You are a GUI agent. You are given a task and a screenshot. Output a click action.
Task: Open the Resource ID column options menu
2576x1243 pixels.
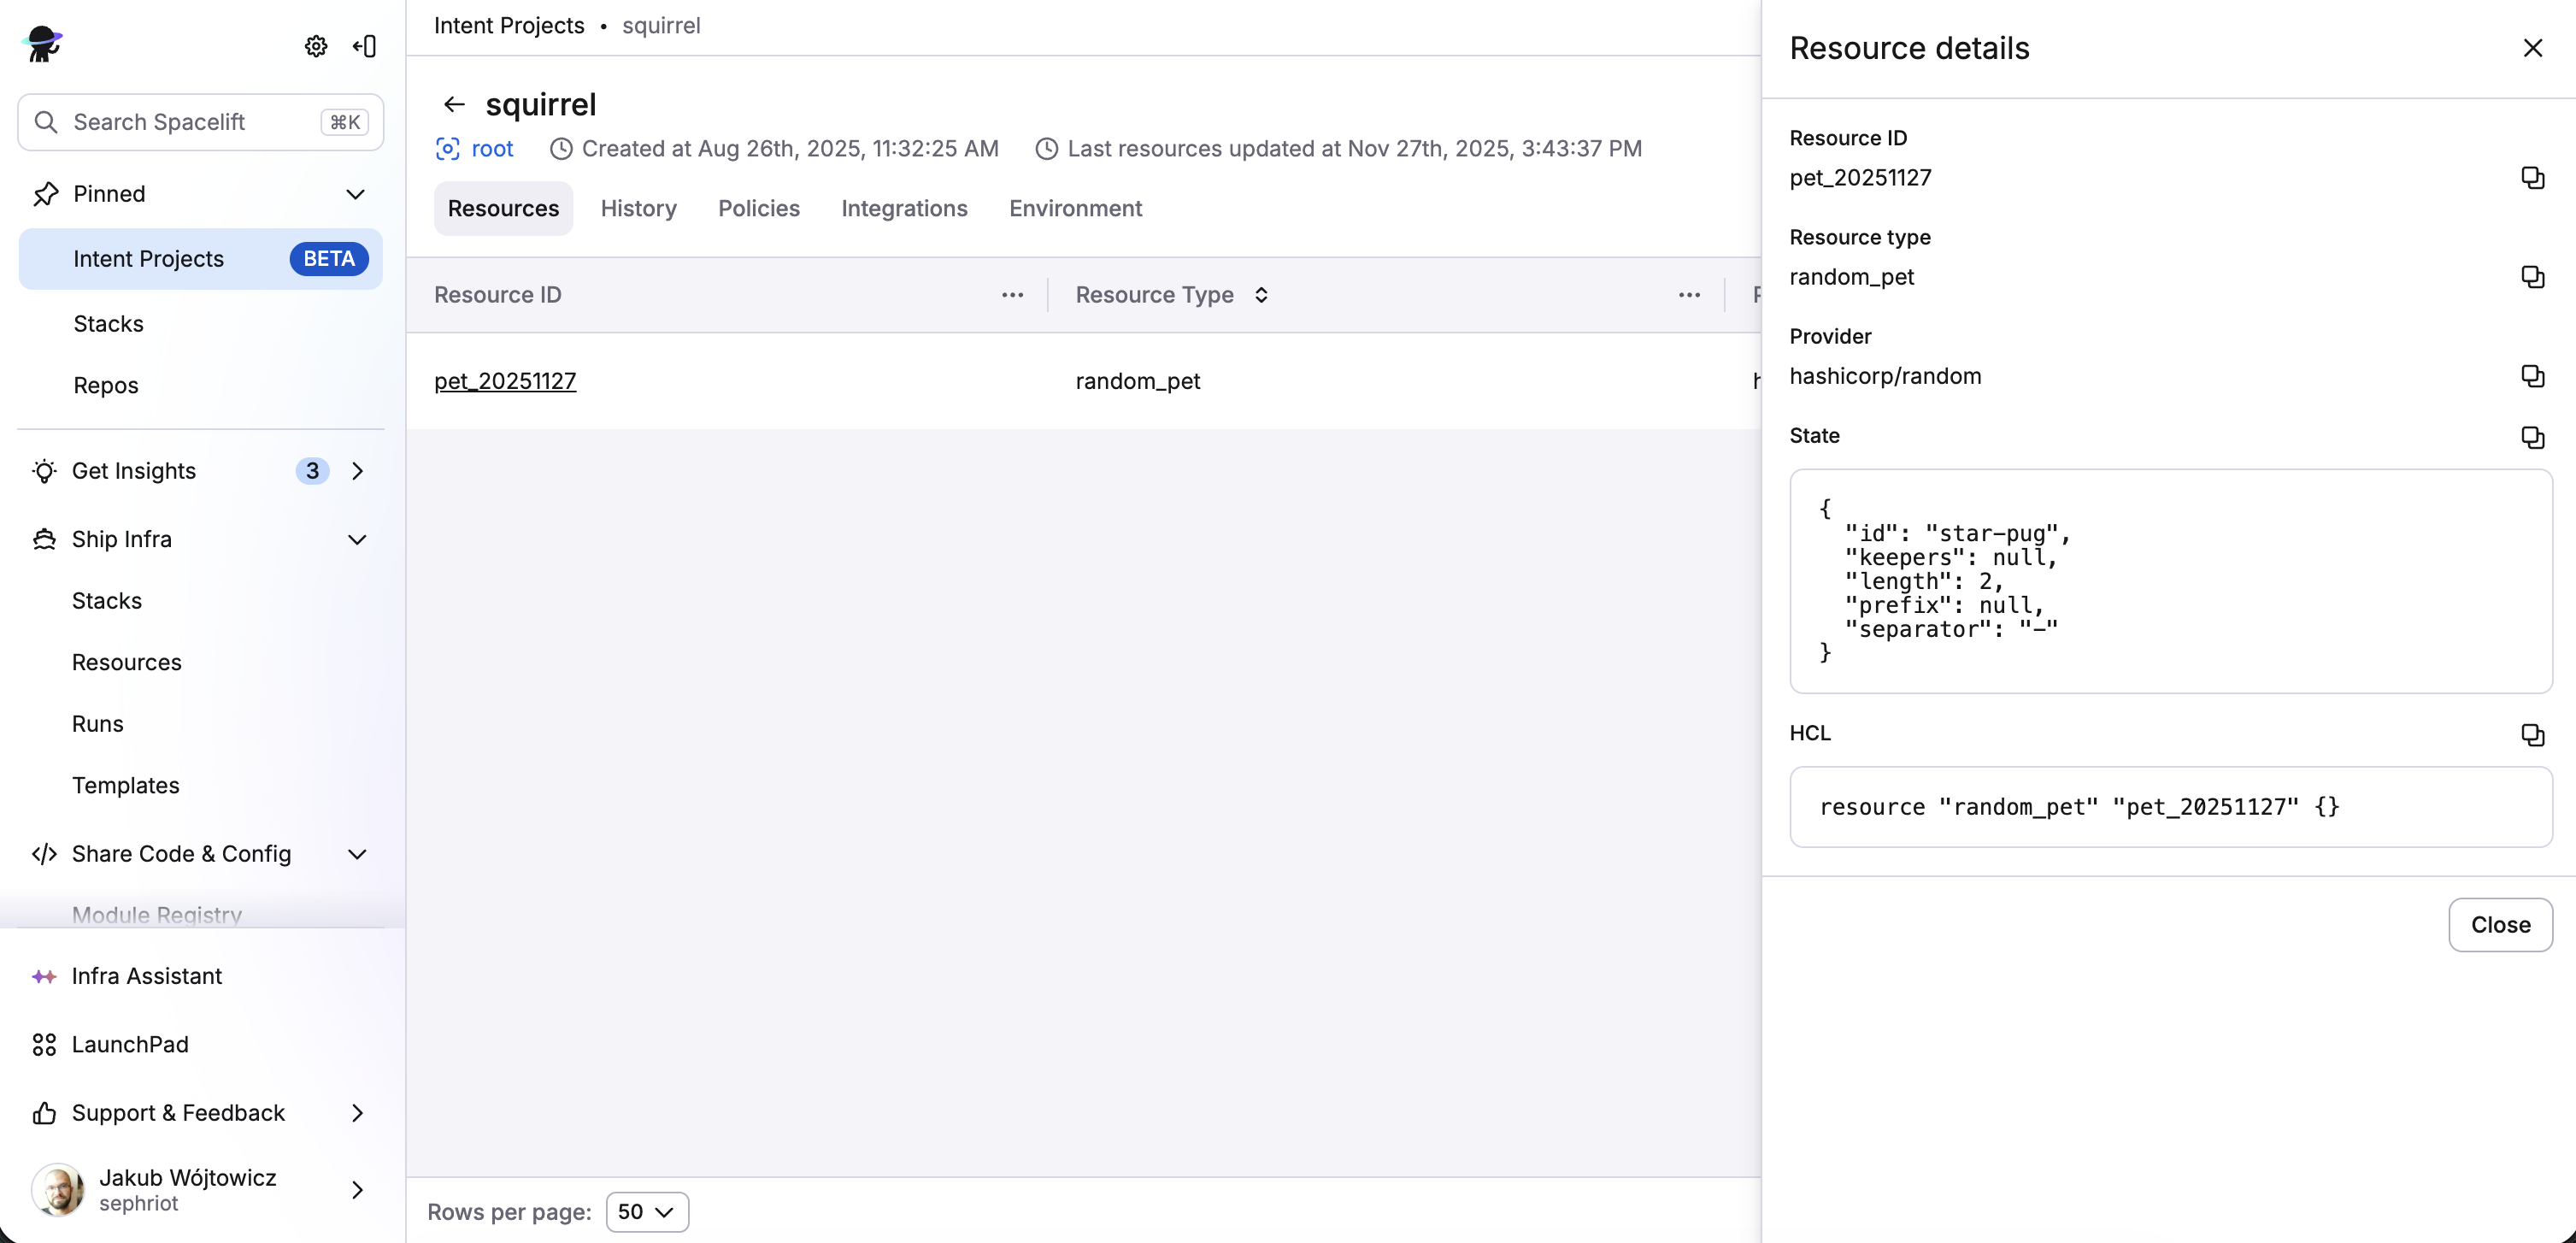1012,295
